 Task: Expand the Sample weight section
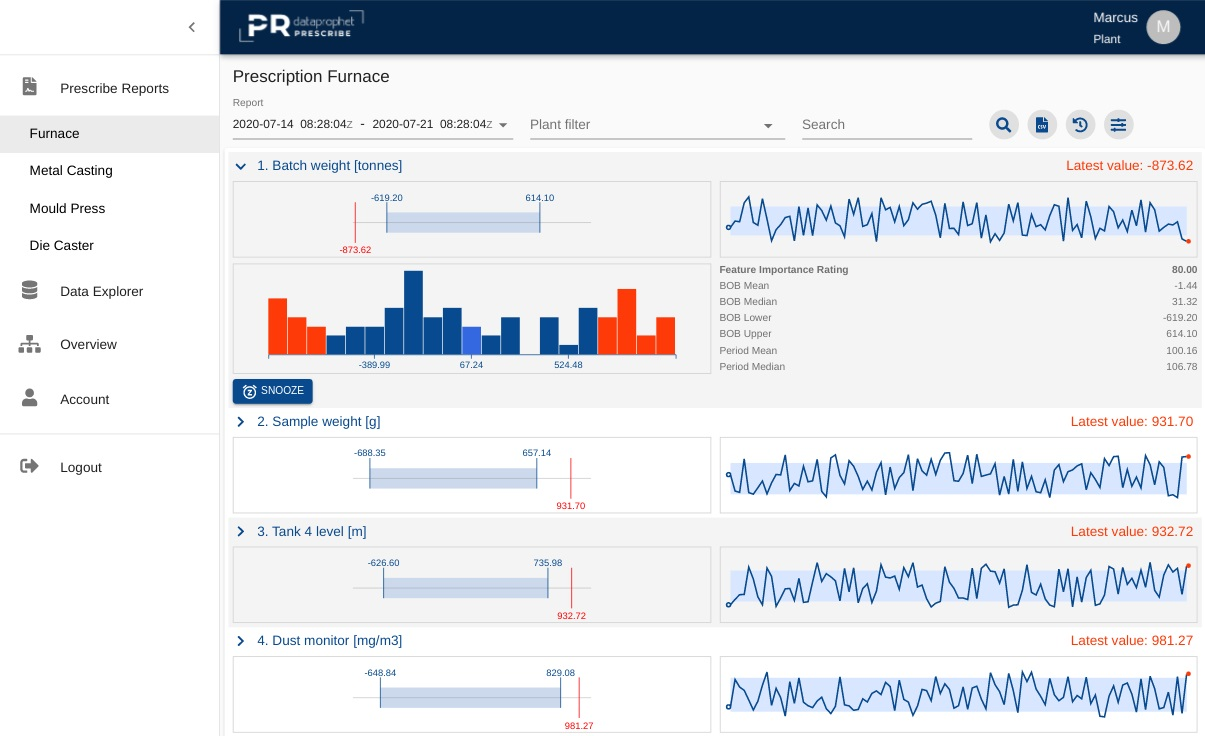240,421
